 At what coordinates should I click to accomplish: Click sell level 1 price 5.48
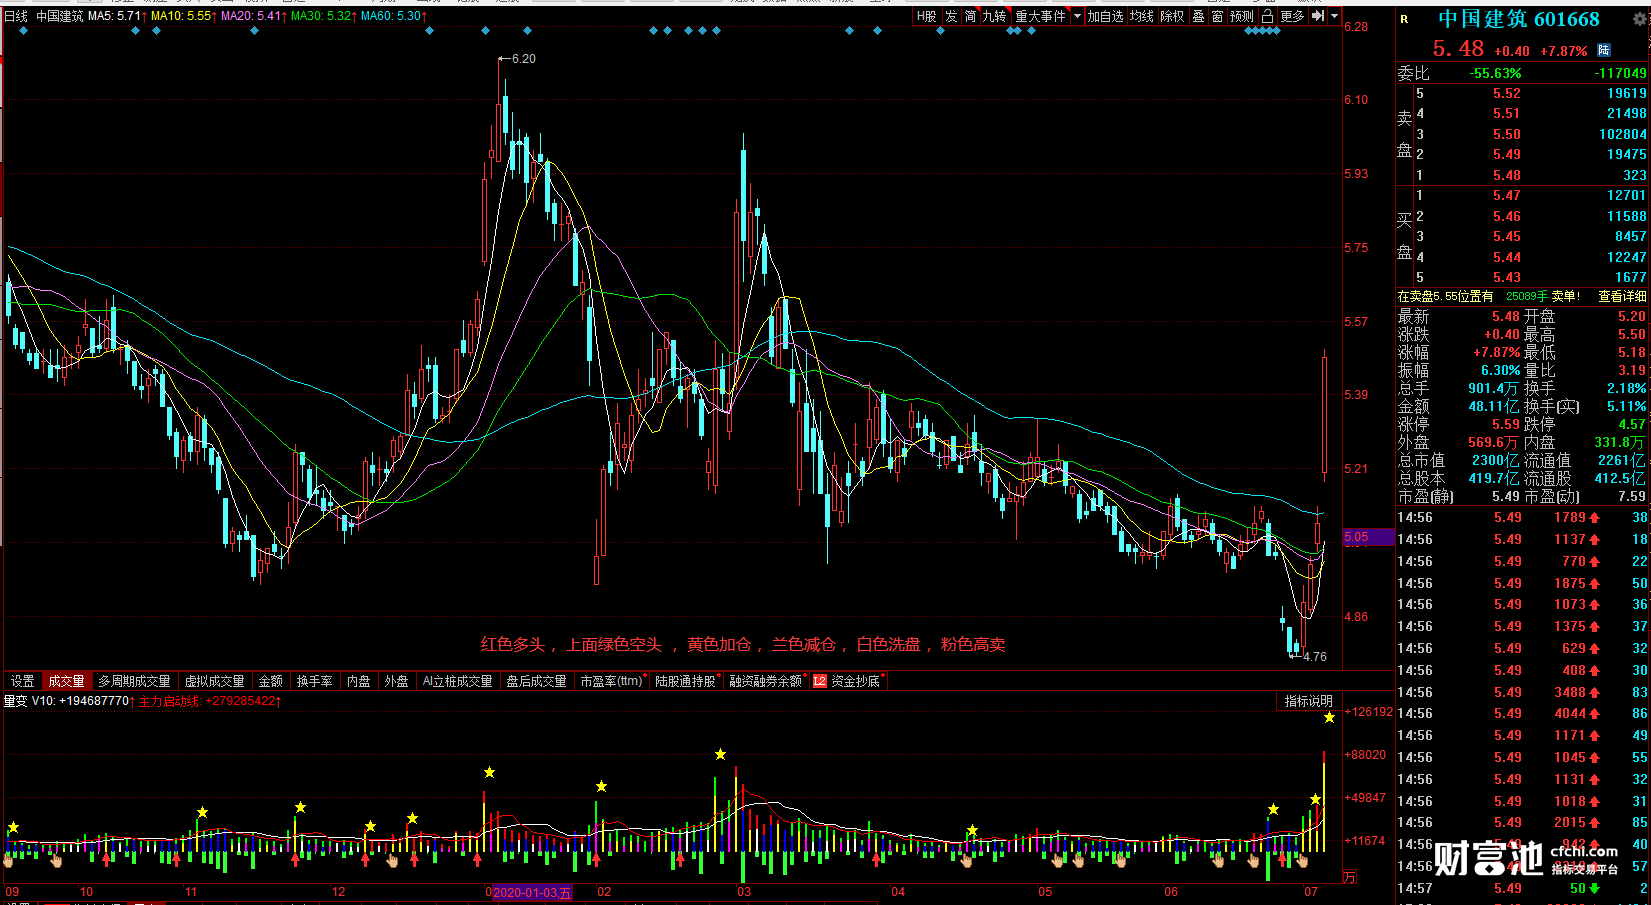pyautogui.click(x=1506, y=175)
